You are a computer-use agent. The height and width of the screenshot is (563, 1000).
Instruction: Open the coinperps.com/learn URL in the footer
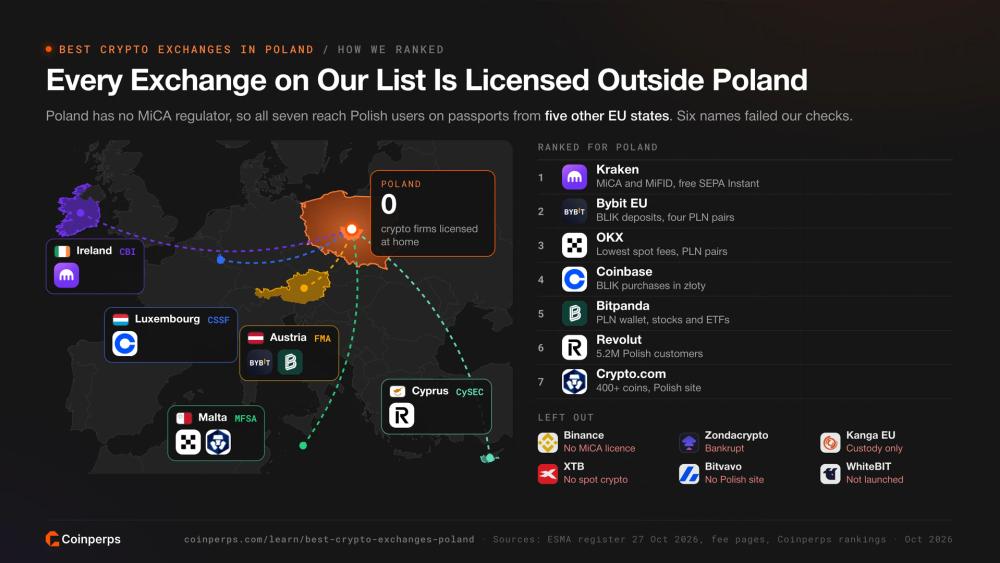pos(329,539)
